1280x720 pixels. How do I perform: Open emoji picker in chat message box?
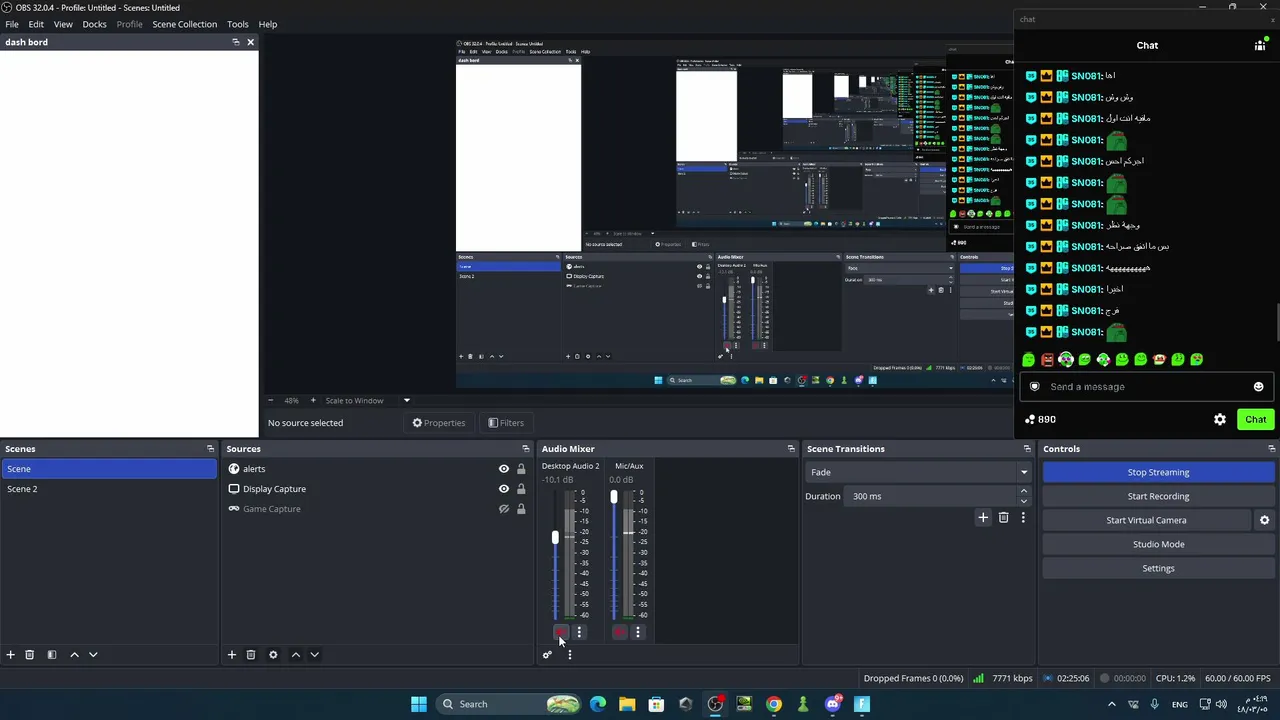pyautogui.click(x=1258, y=386)
